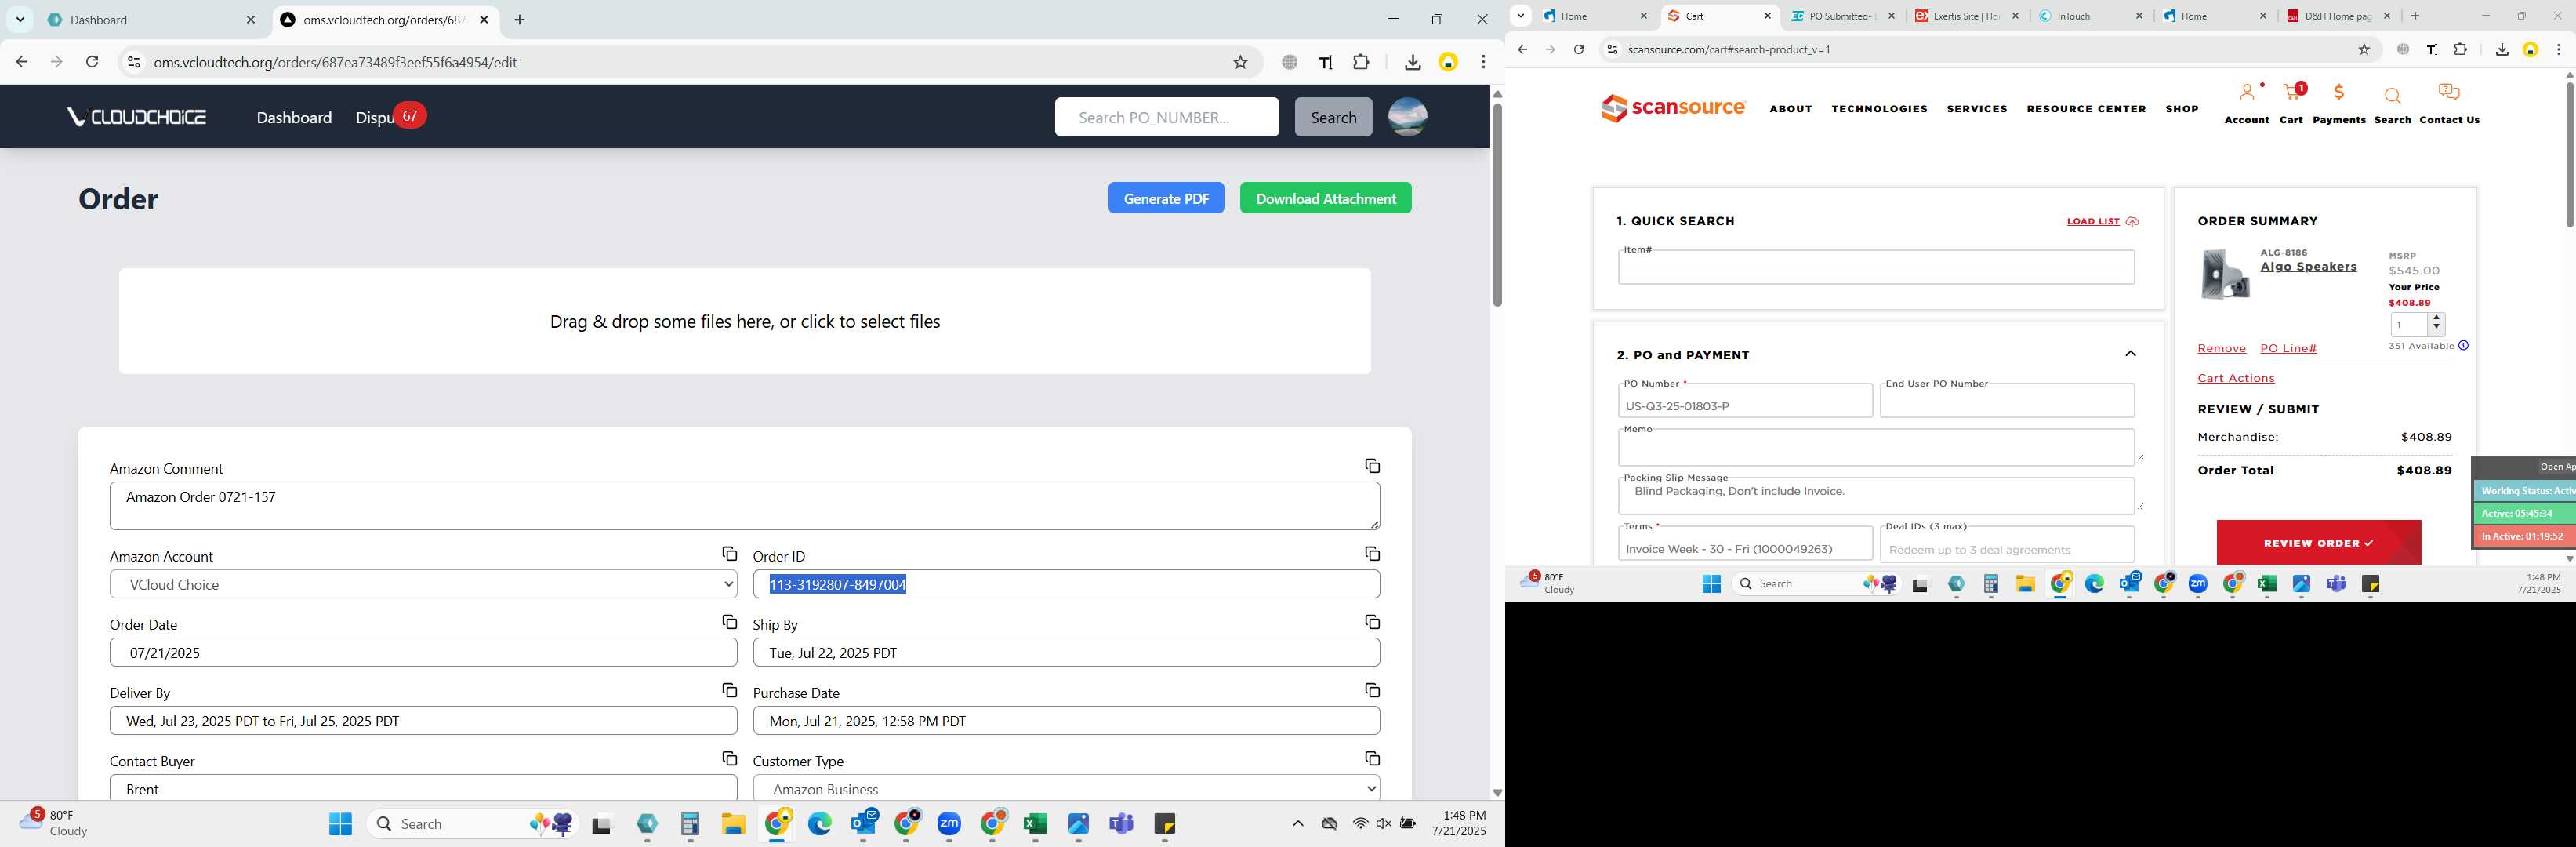The height and width of the screenshot is (847, 2576).
Task: Click REVIEW ORDER button
Action: coord(2318,542)
